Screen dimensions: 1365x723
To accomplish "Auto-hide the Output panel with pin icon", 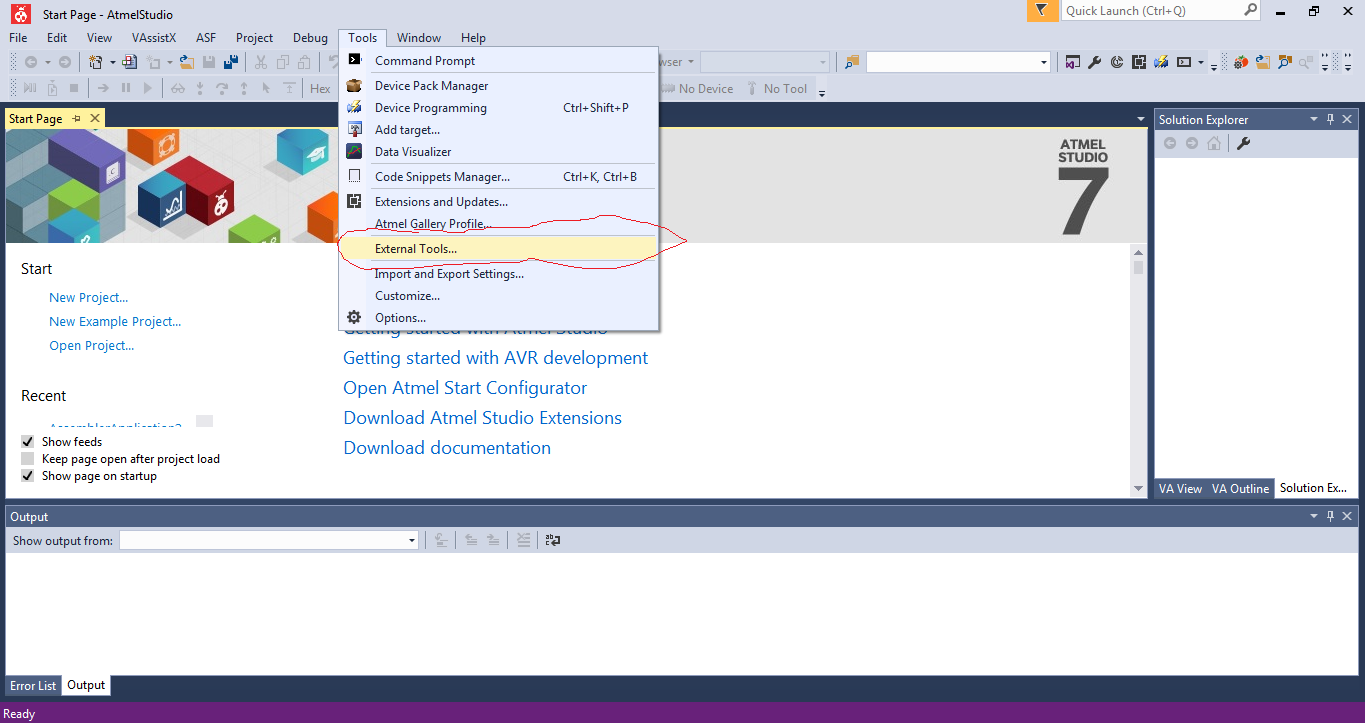I will (1330, 516).
